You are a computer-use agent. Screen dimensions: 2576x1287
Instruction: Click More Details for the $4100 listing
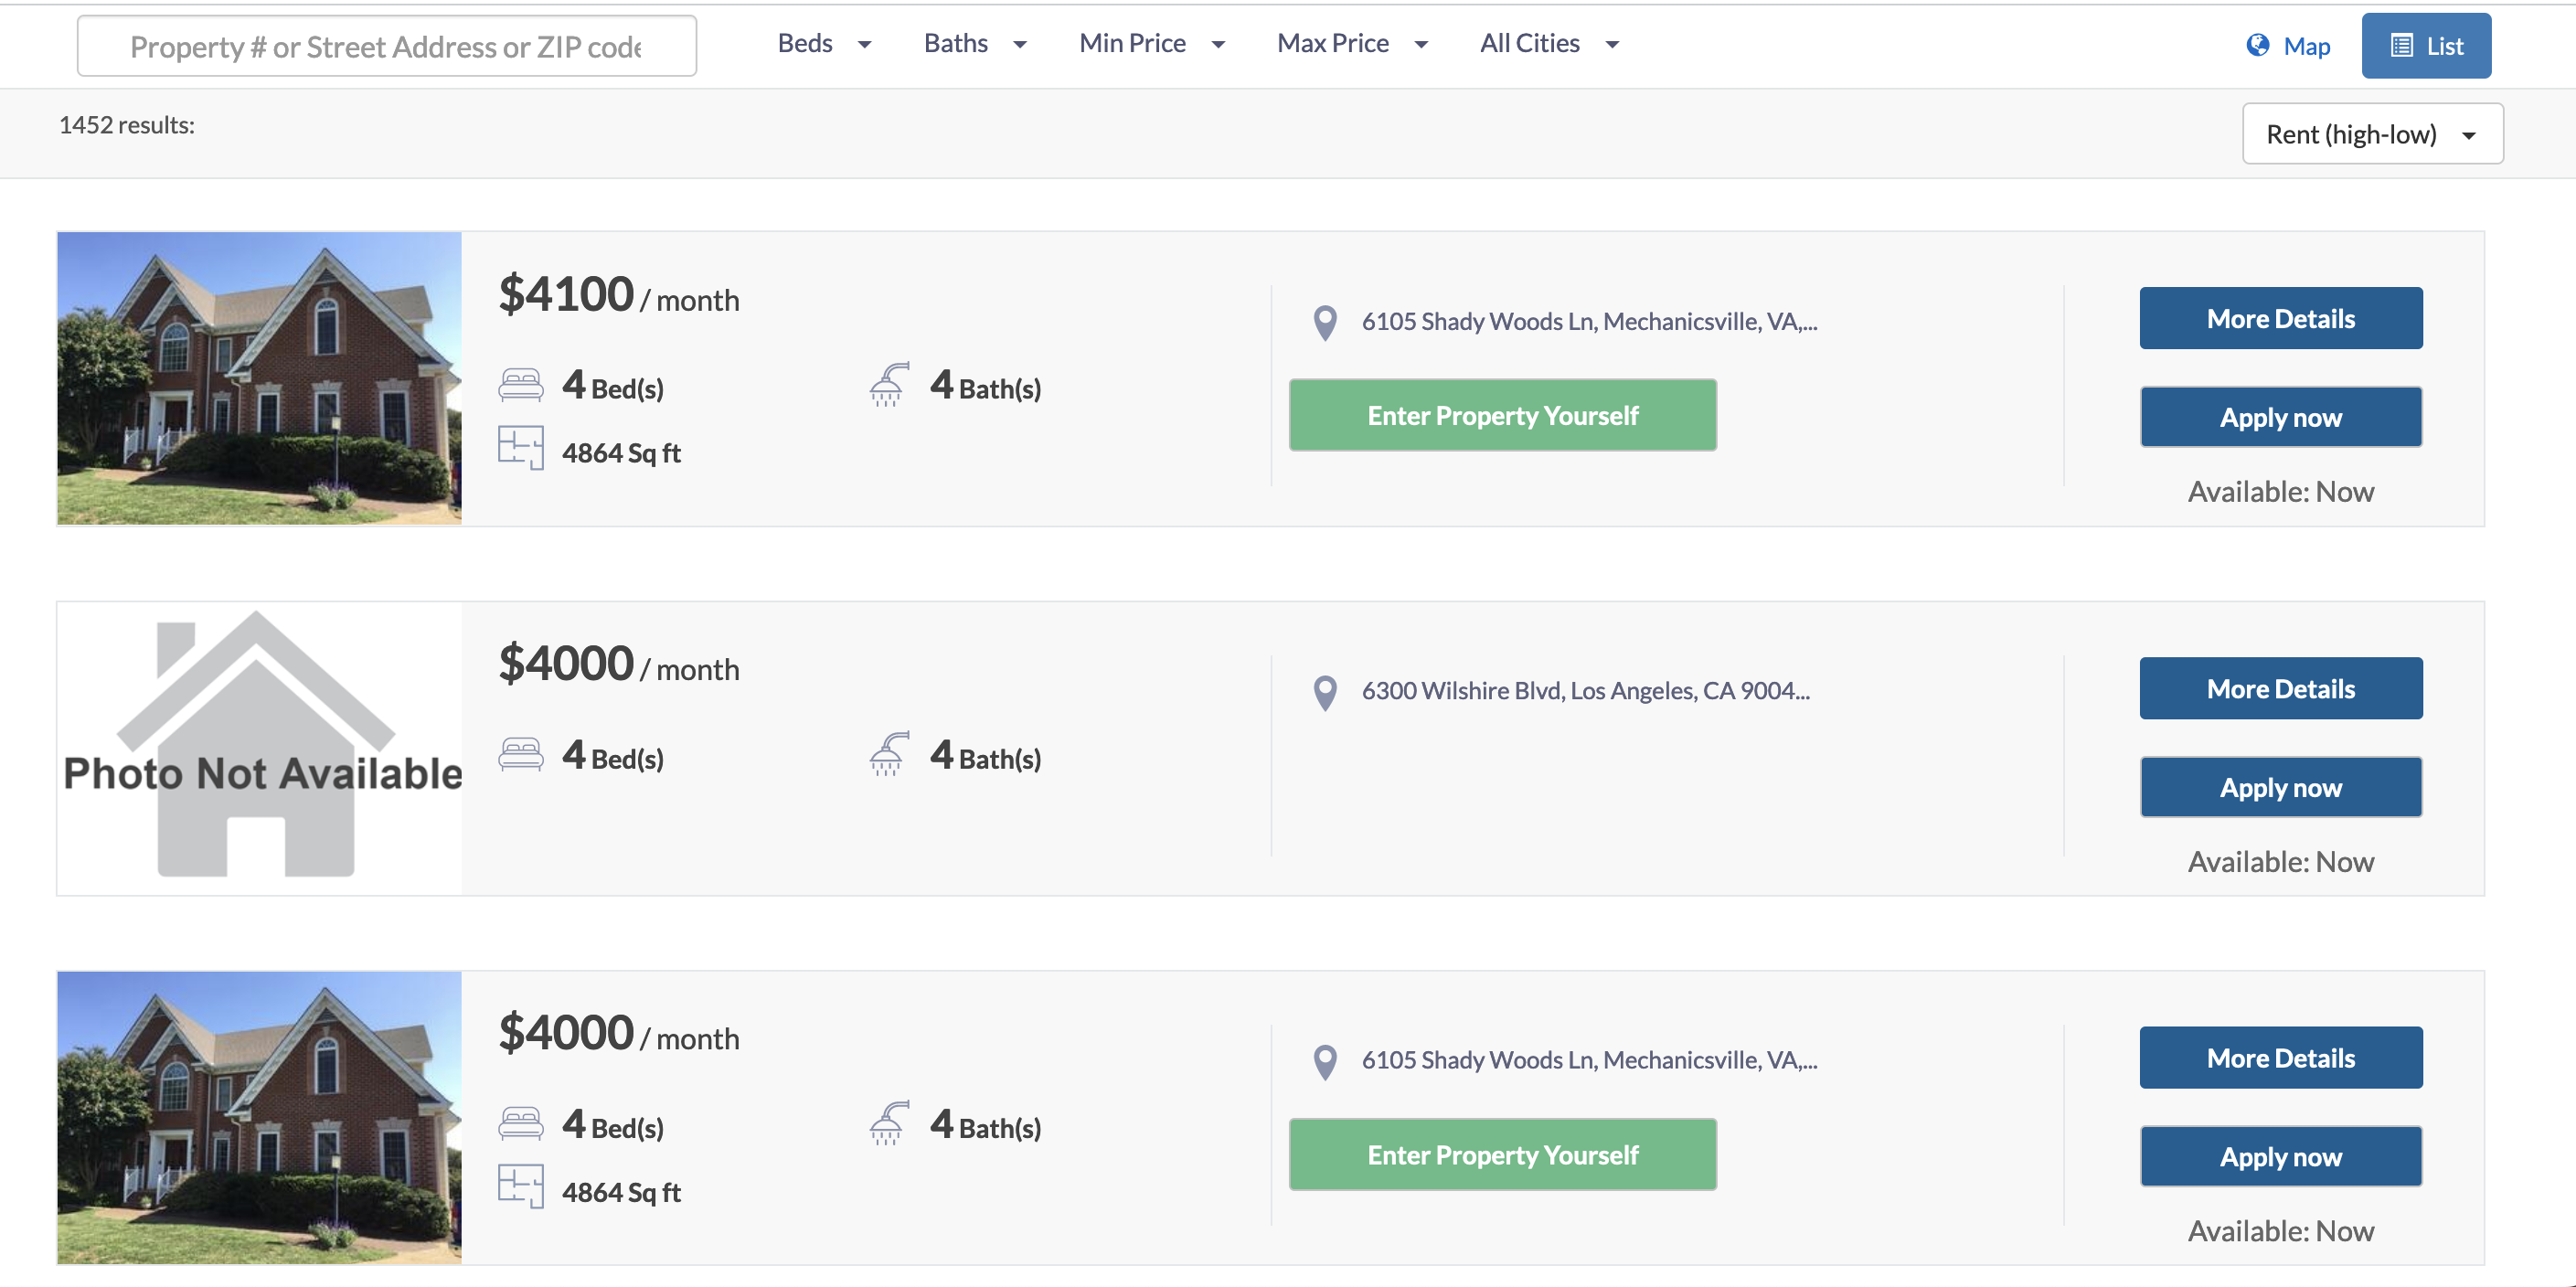[2280, 319]
